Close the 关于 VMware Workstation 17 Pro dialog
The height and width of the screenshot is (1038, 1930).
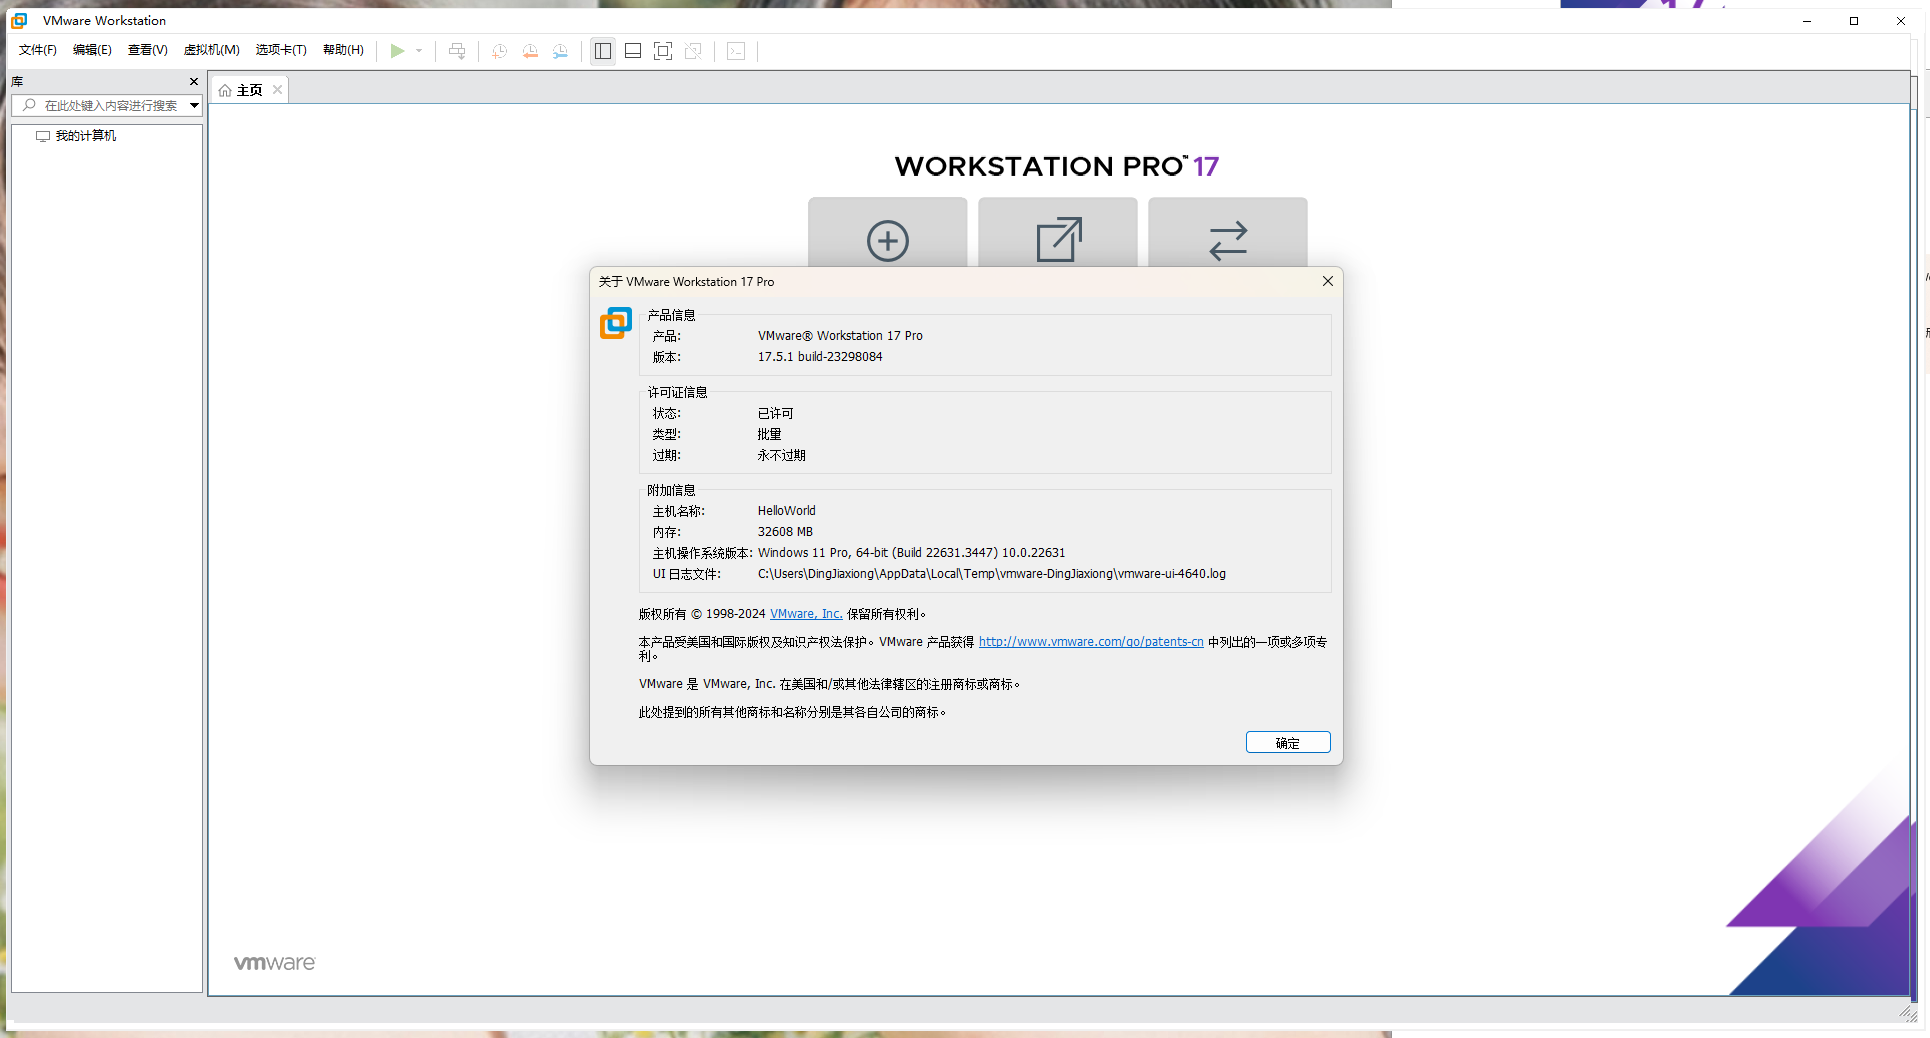click(x=1328, y=281)
